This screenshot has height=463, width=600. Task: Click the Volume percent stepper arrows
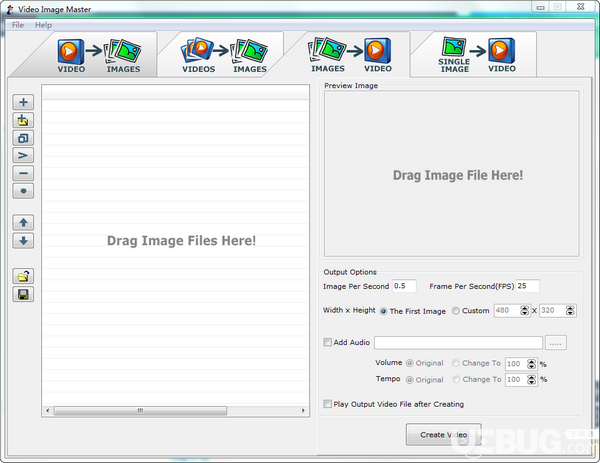(531, 364)
